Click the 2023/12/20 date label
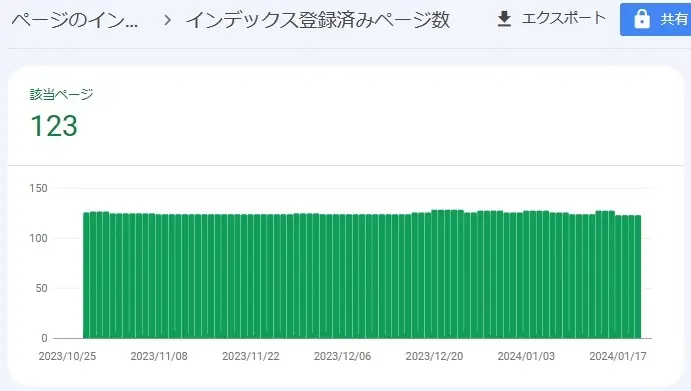The height and width of the screenshot is (391, 691). (434, 356)
